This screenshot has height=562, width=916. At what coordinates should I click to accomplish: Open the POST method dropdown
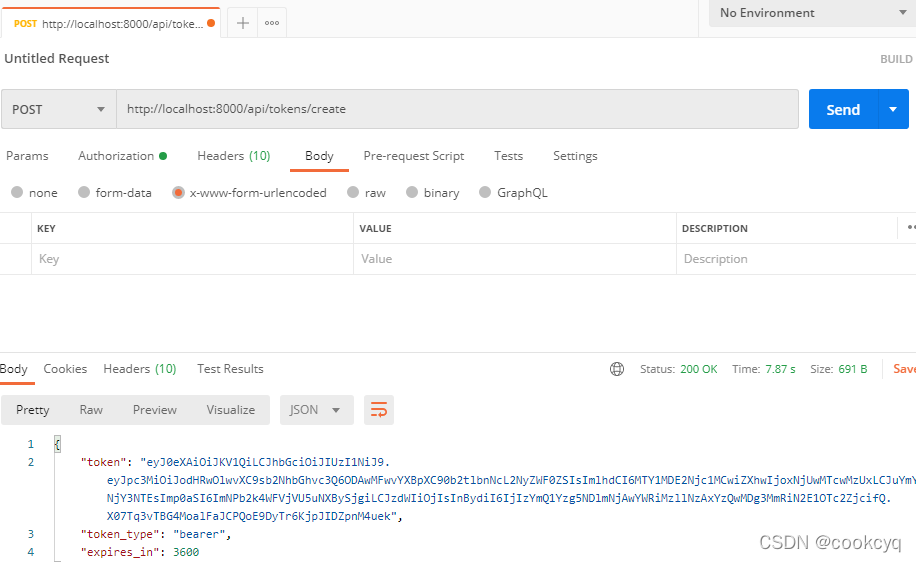tap(59, 109)
